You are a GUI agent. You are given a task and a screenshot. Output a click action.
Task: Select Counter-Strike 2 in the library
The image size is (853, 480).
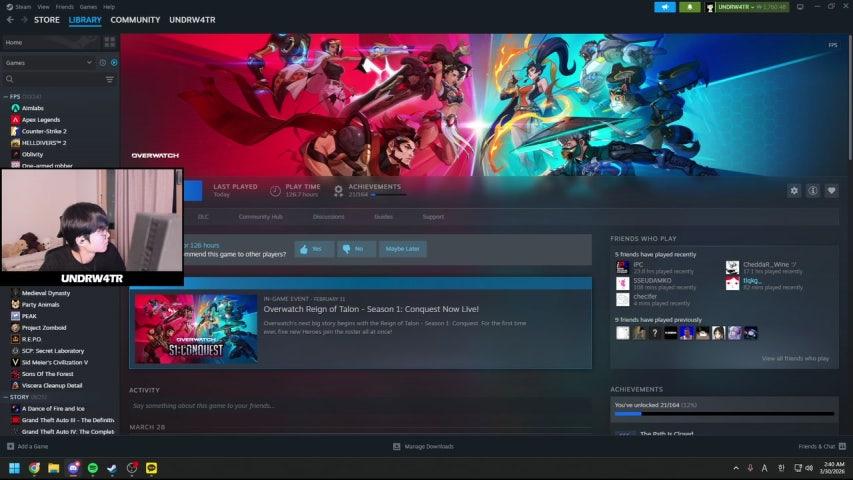pyautogui.click(x=44, y=131)
